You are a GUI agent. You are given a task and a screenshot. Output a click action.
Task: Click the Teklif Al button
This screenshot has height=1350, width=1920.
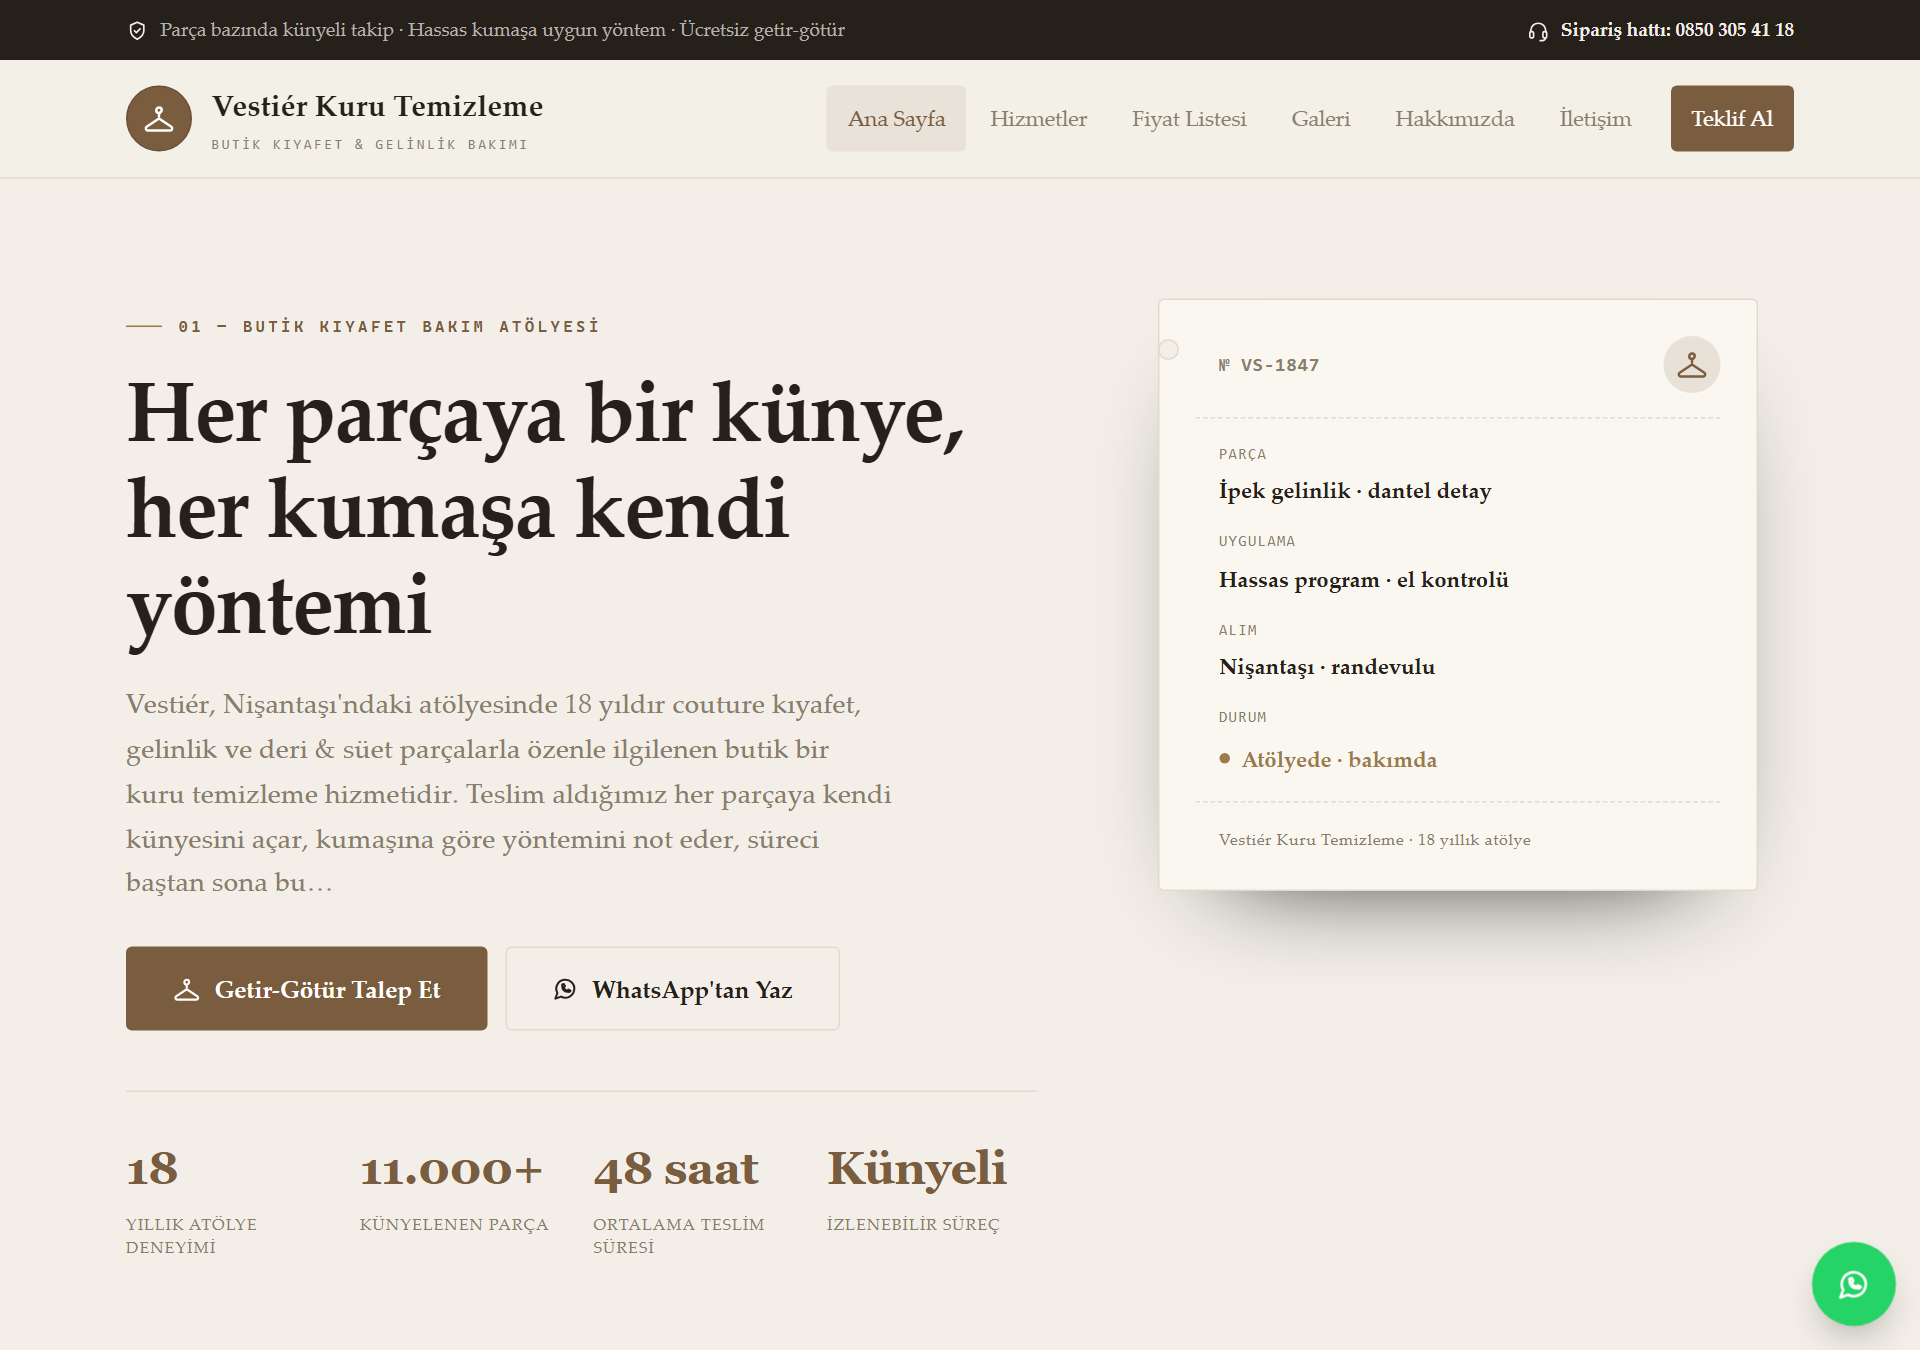pyautogui.click(x=1732, y=119)
